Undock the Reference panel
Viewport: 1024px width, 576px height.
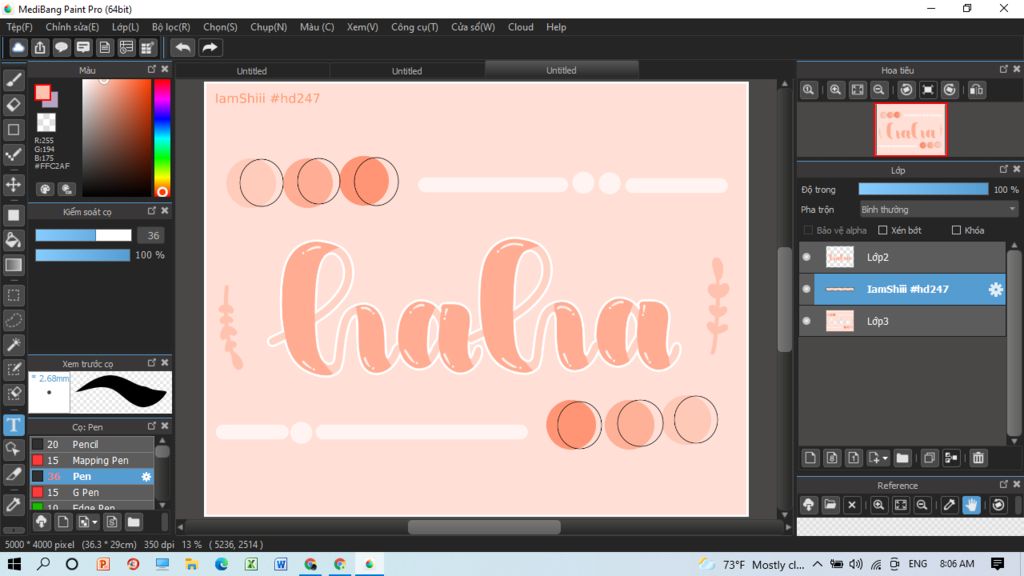1004,485
